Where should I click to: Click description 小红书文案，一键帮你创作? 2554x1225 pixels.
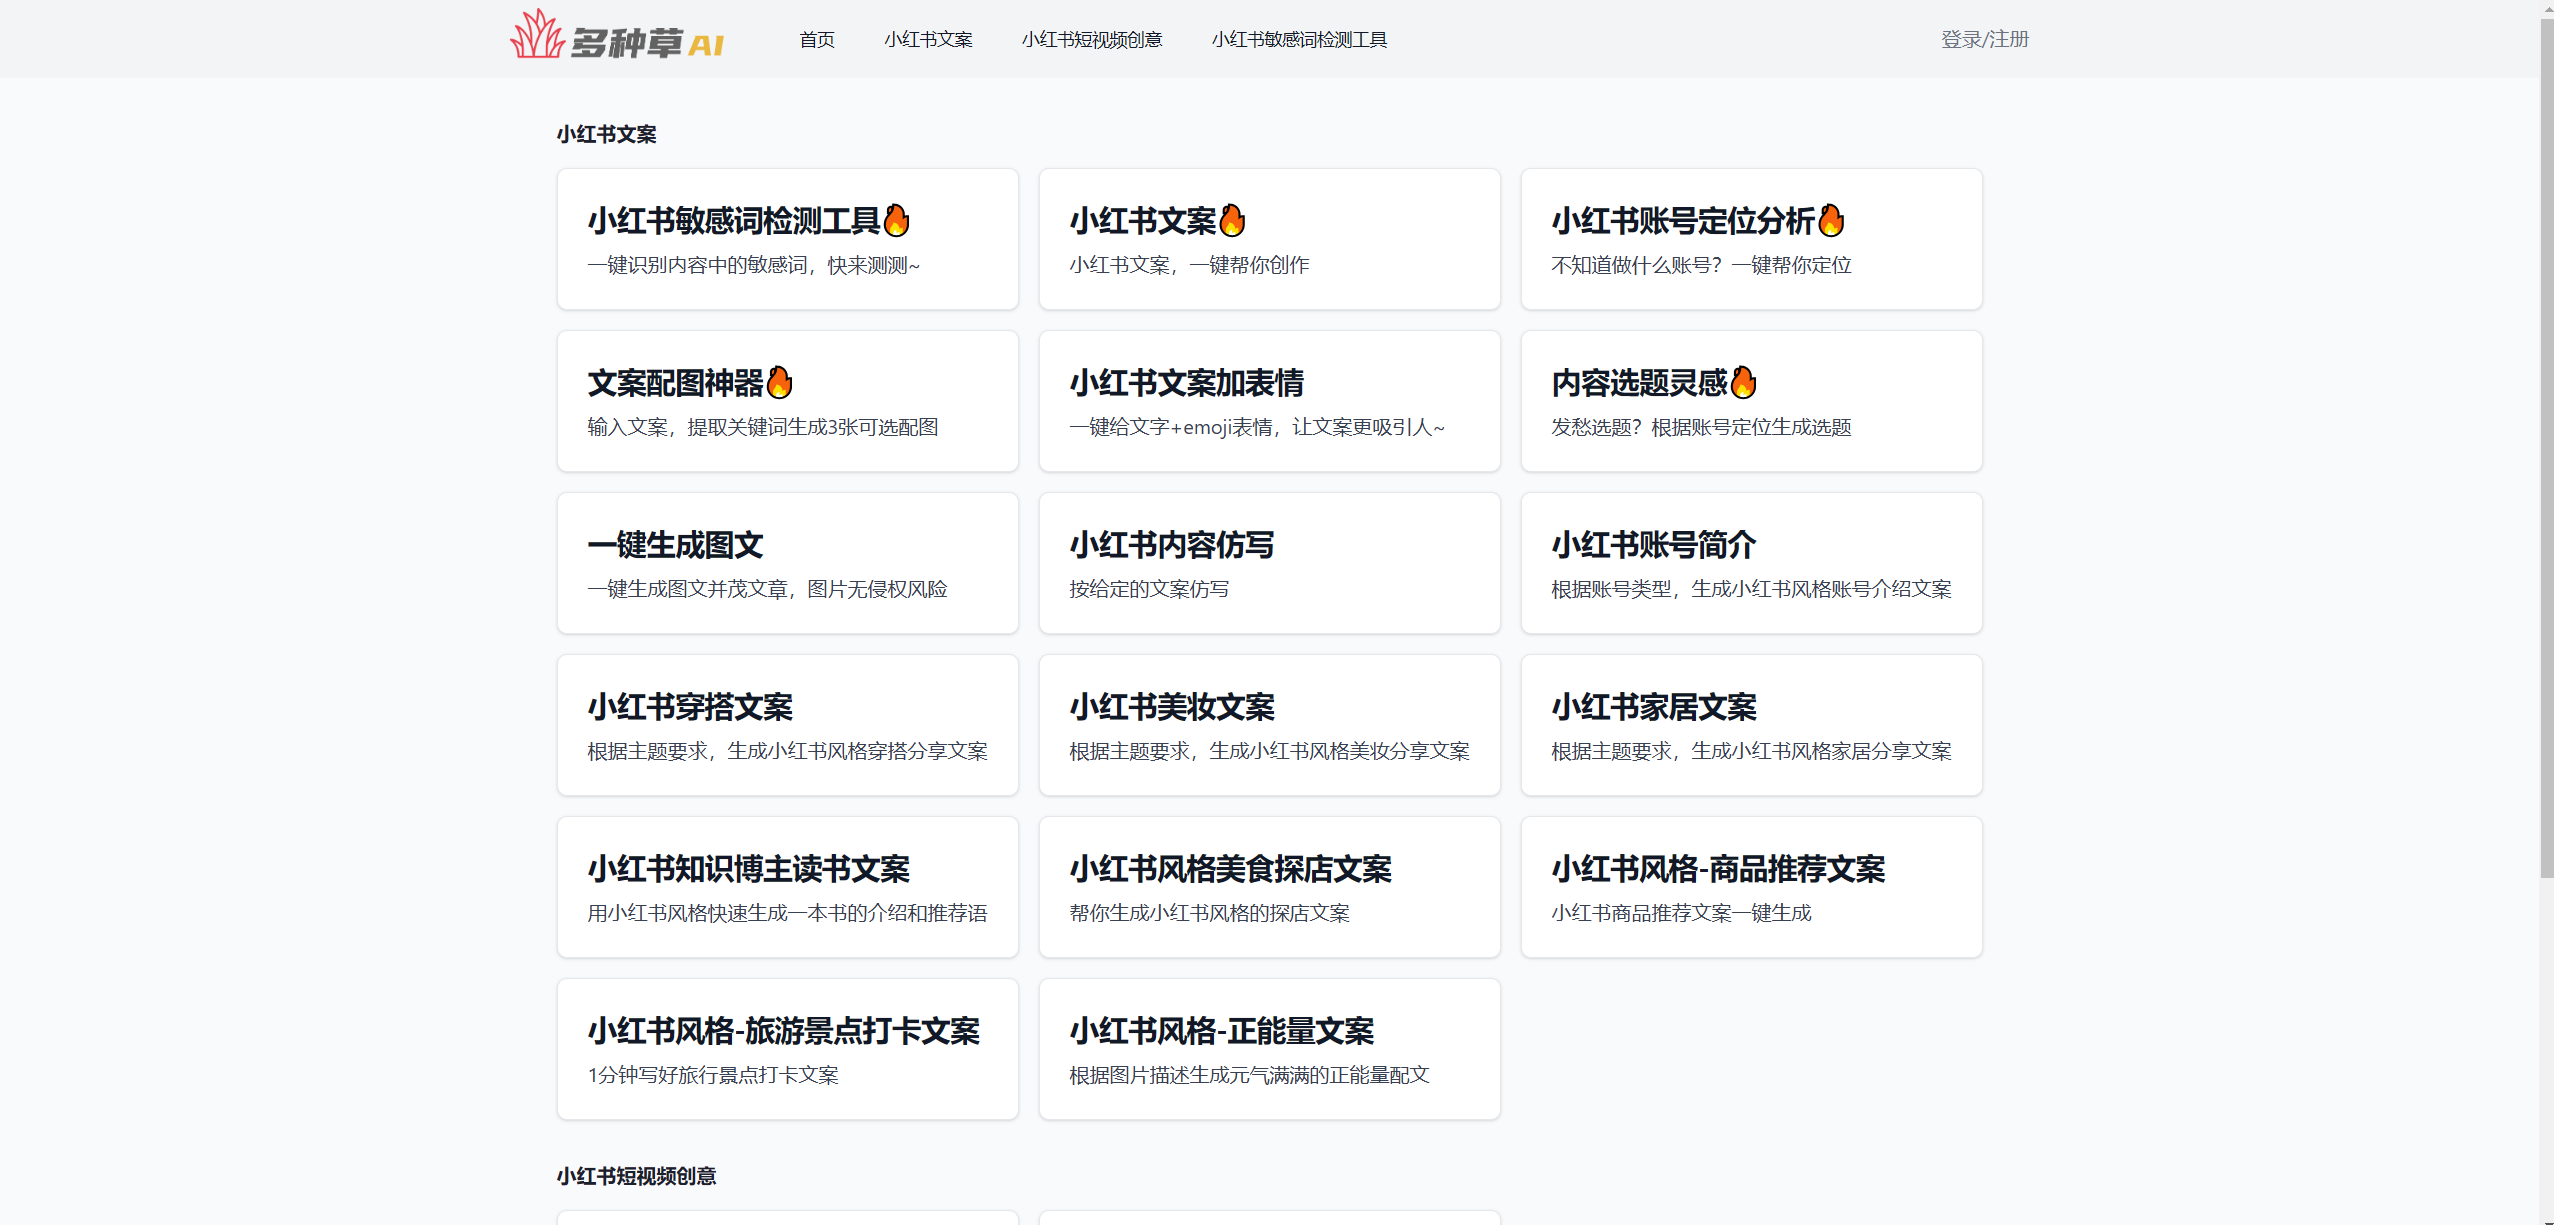coord(1189,265)
